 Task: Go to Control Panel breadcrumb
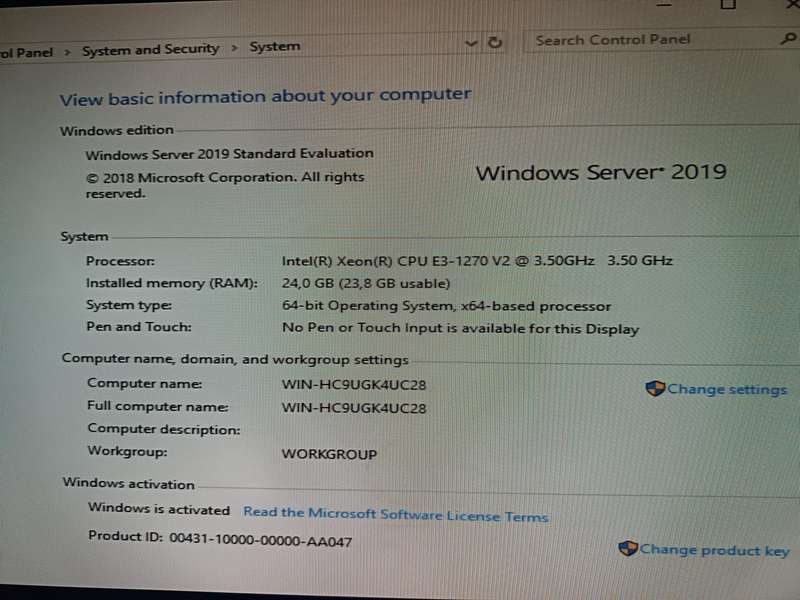(x=27, y=52)
